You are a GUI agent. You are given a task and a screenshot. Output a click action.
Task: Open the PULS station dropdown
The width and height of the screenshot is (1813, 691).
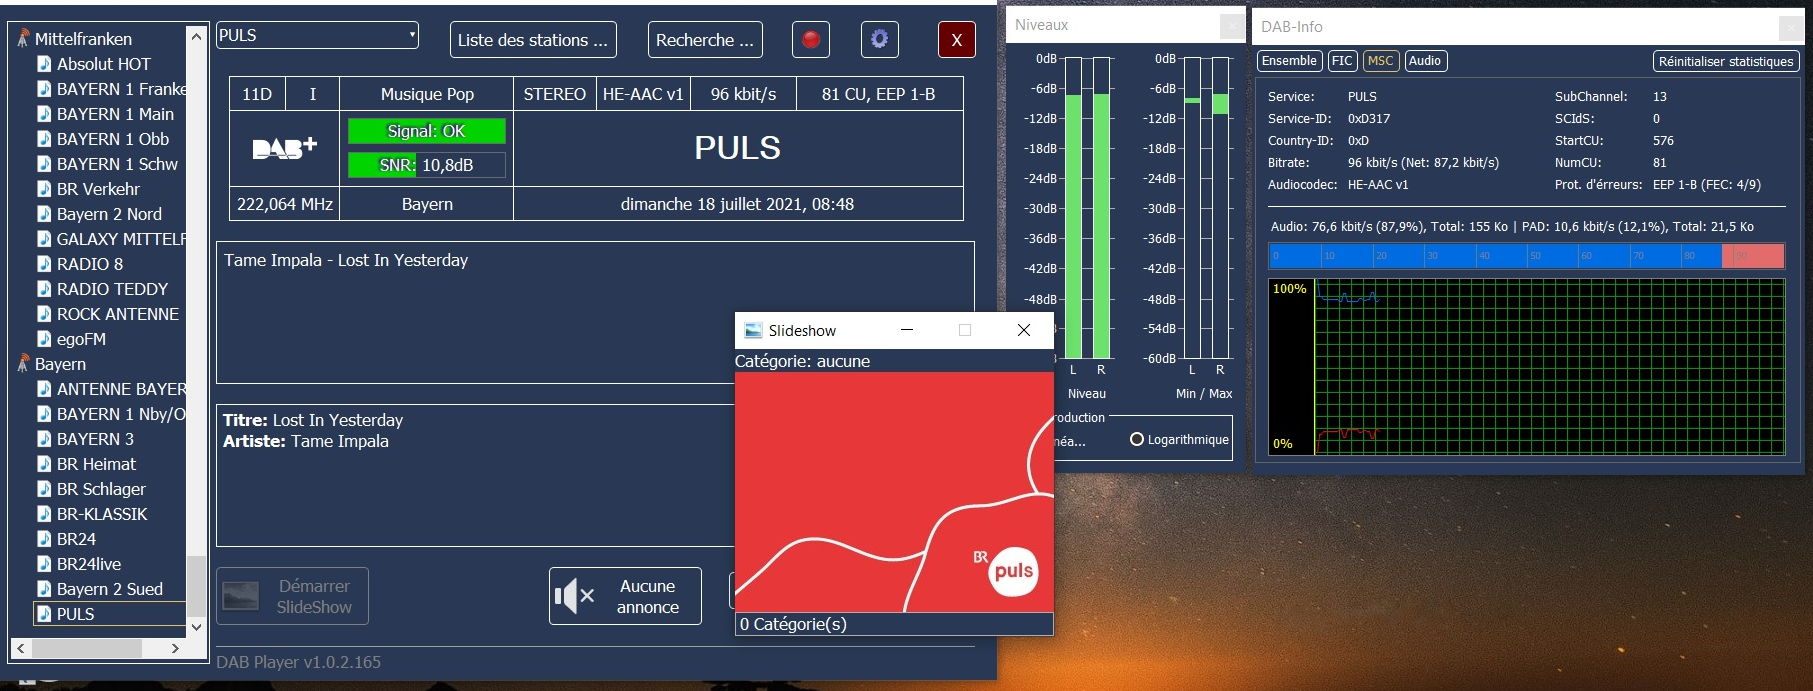[318, 35]
